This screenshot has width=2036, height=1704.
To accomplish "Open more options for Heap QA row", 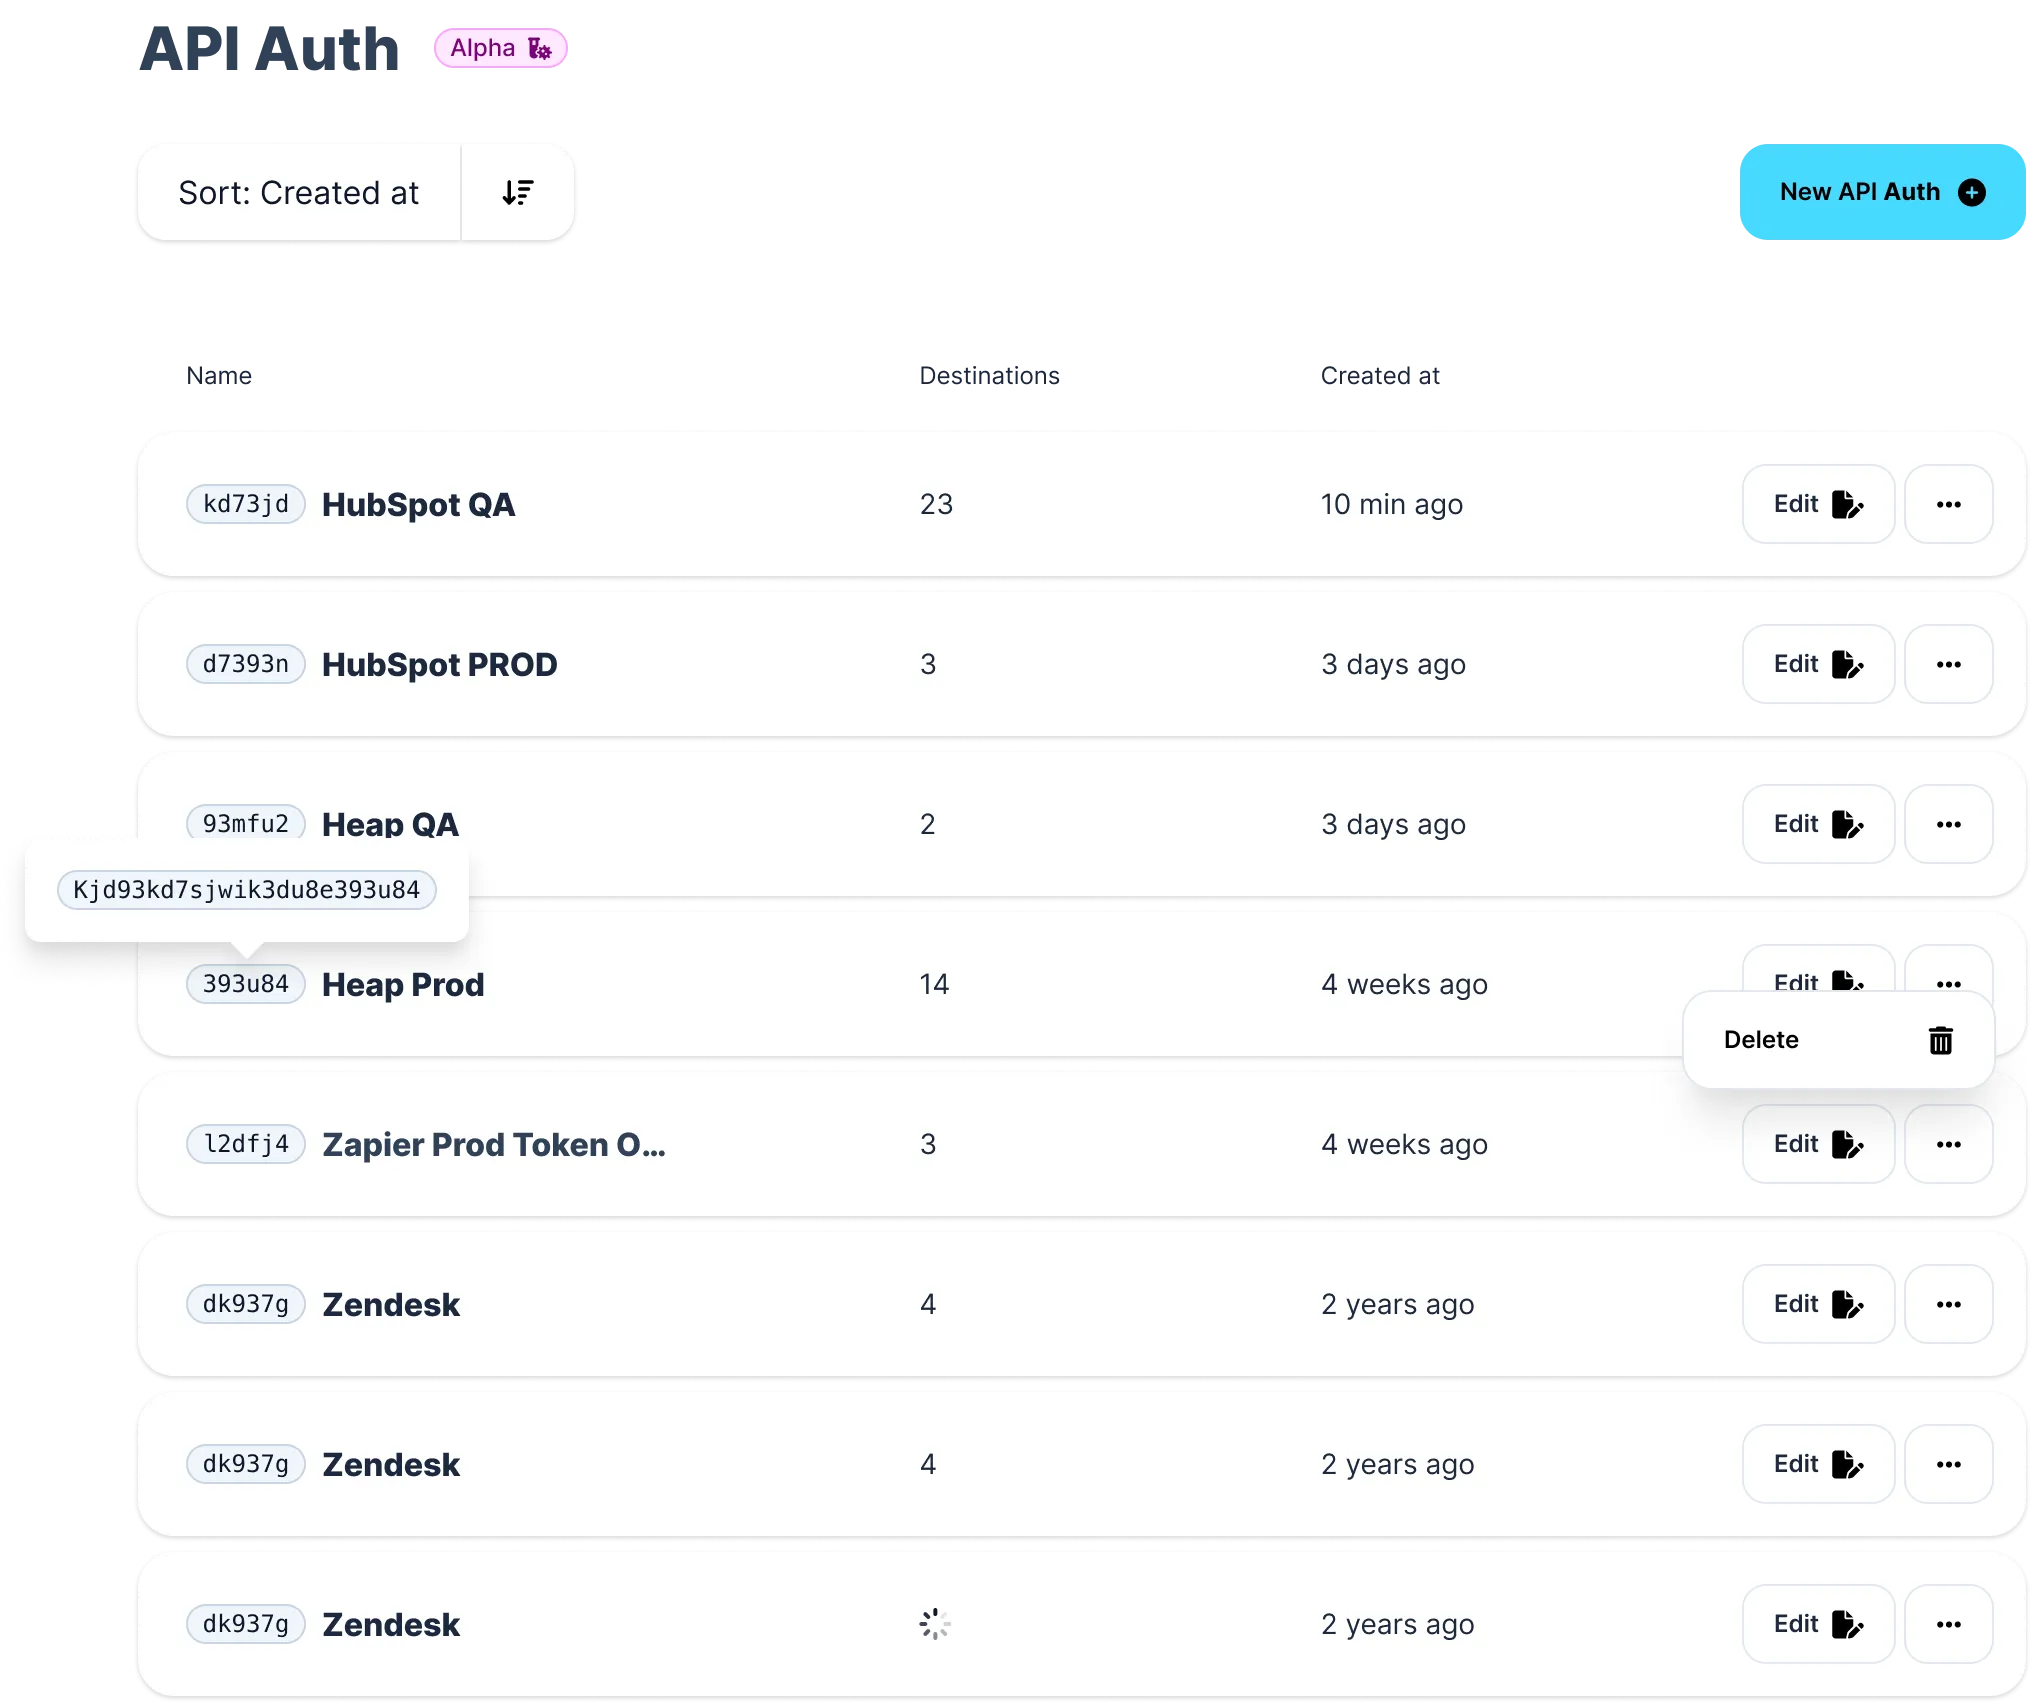I will (x=1948, y=824).
